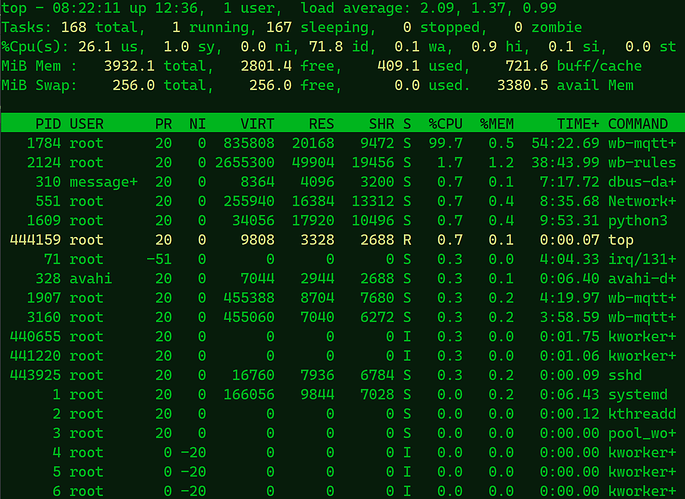Select the %MEM column header
Image resolution: width=685 pixels, height=499 pixels.
click(497, 124)
